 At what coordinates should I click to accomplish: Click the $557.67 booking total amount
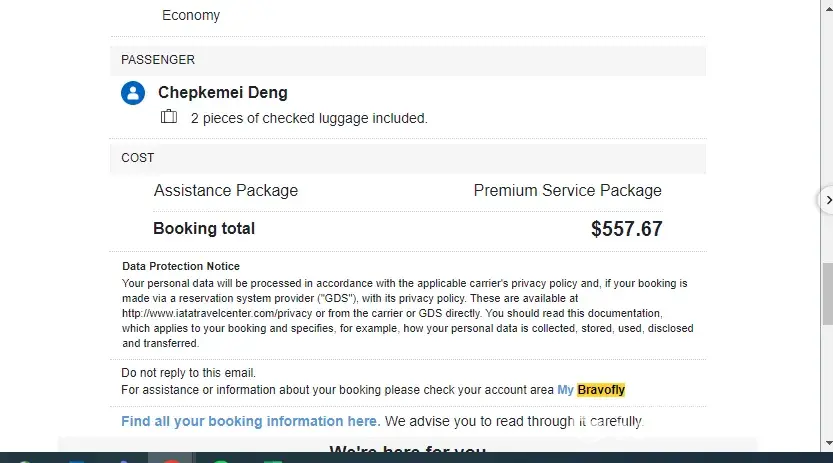[626, 229]
